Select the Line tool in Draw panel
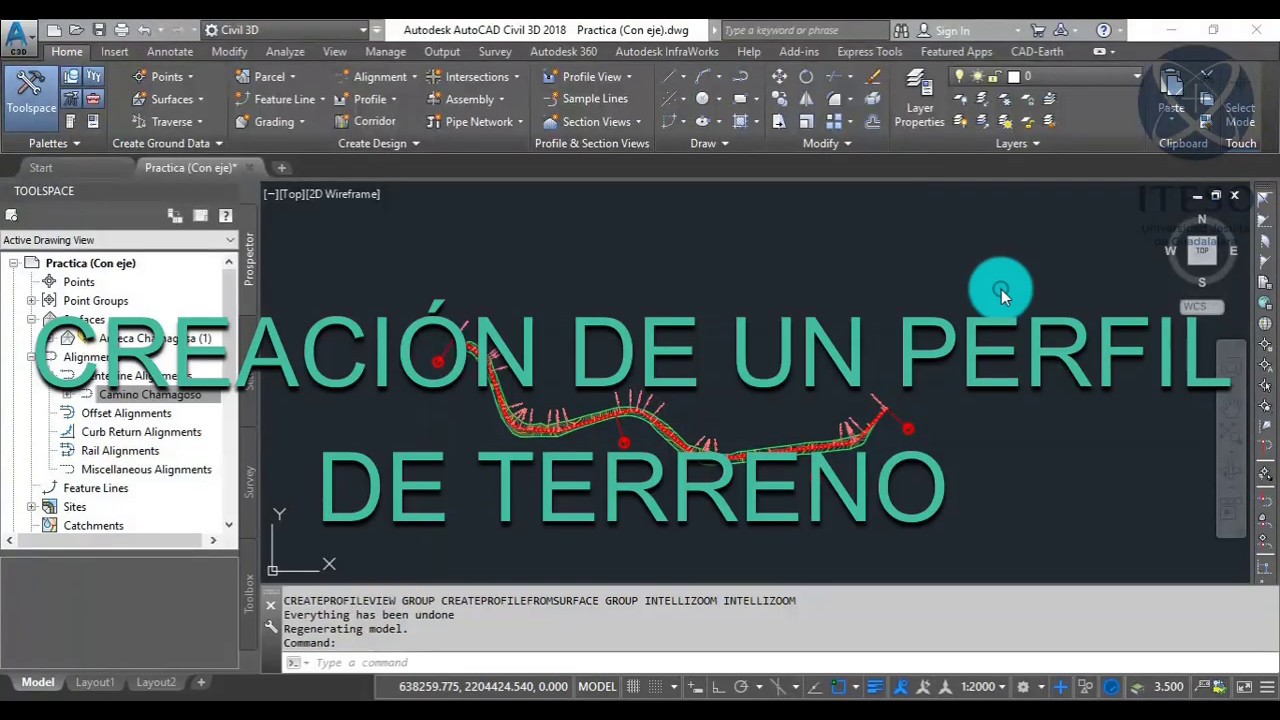The height and width of the screenshot is (720, 1280). 670,76
